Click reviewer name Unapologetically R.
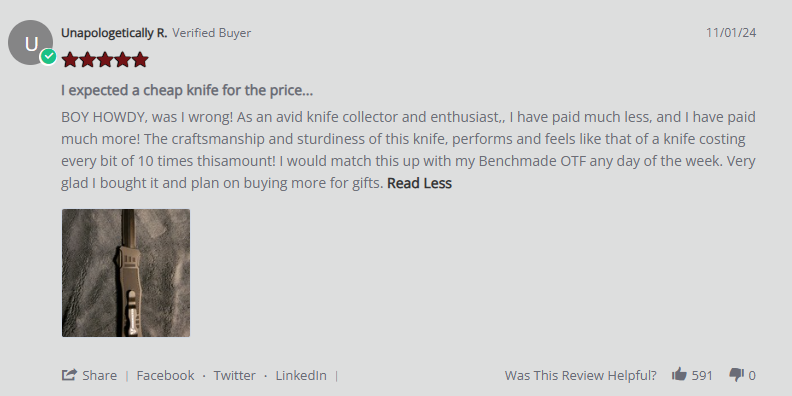The height and width of the screenshot is (396, 792). click(114, 33)
